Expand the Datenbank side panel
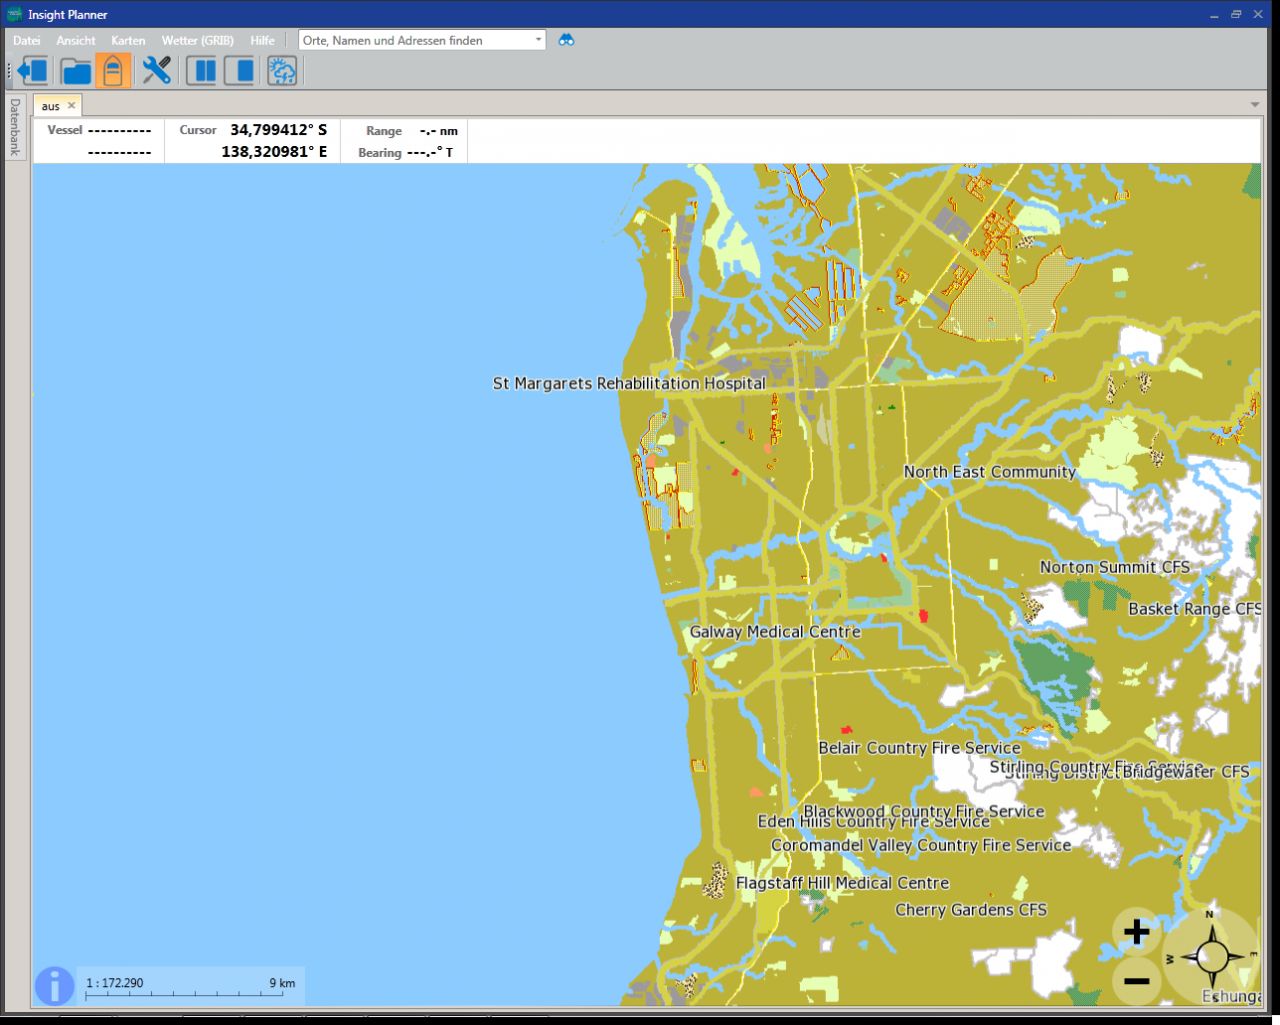 (15, 127)
